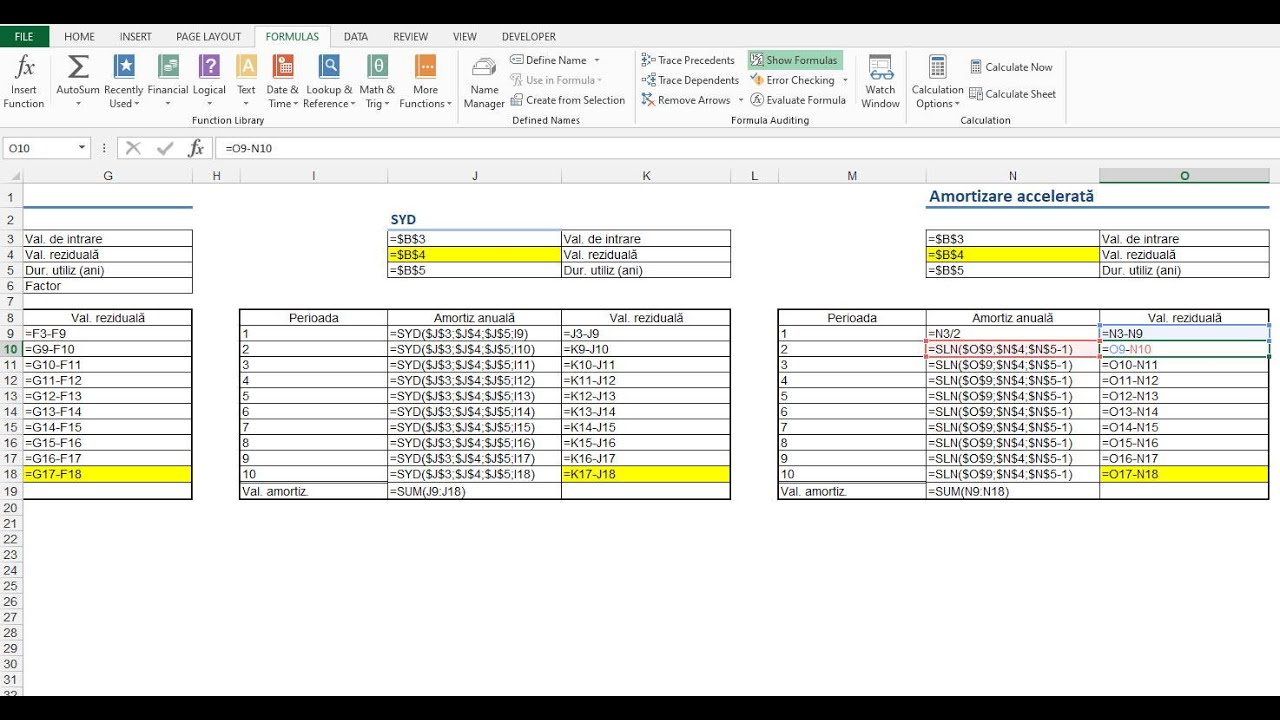Open Calculation Options
This screenshot has width=1280, height=720.
(937, 82)
